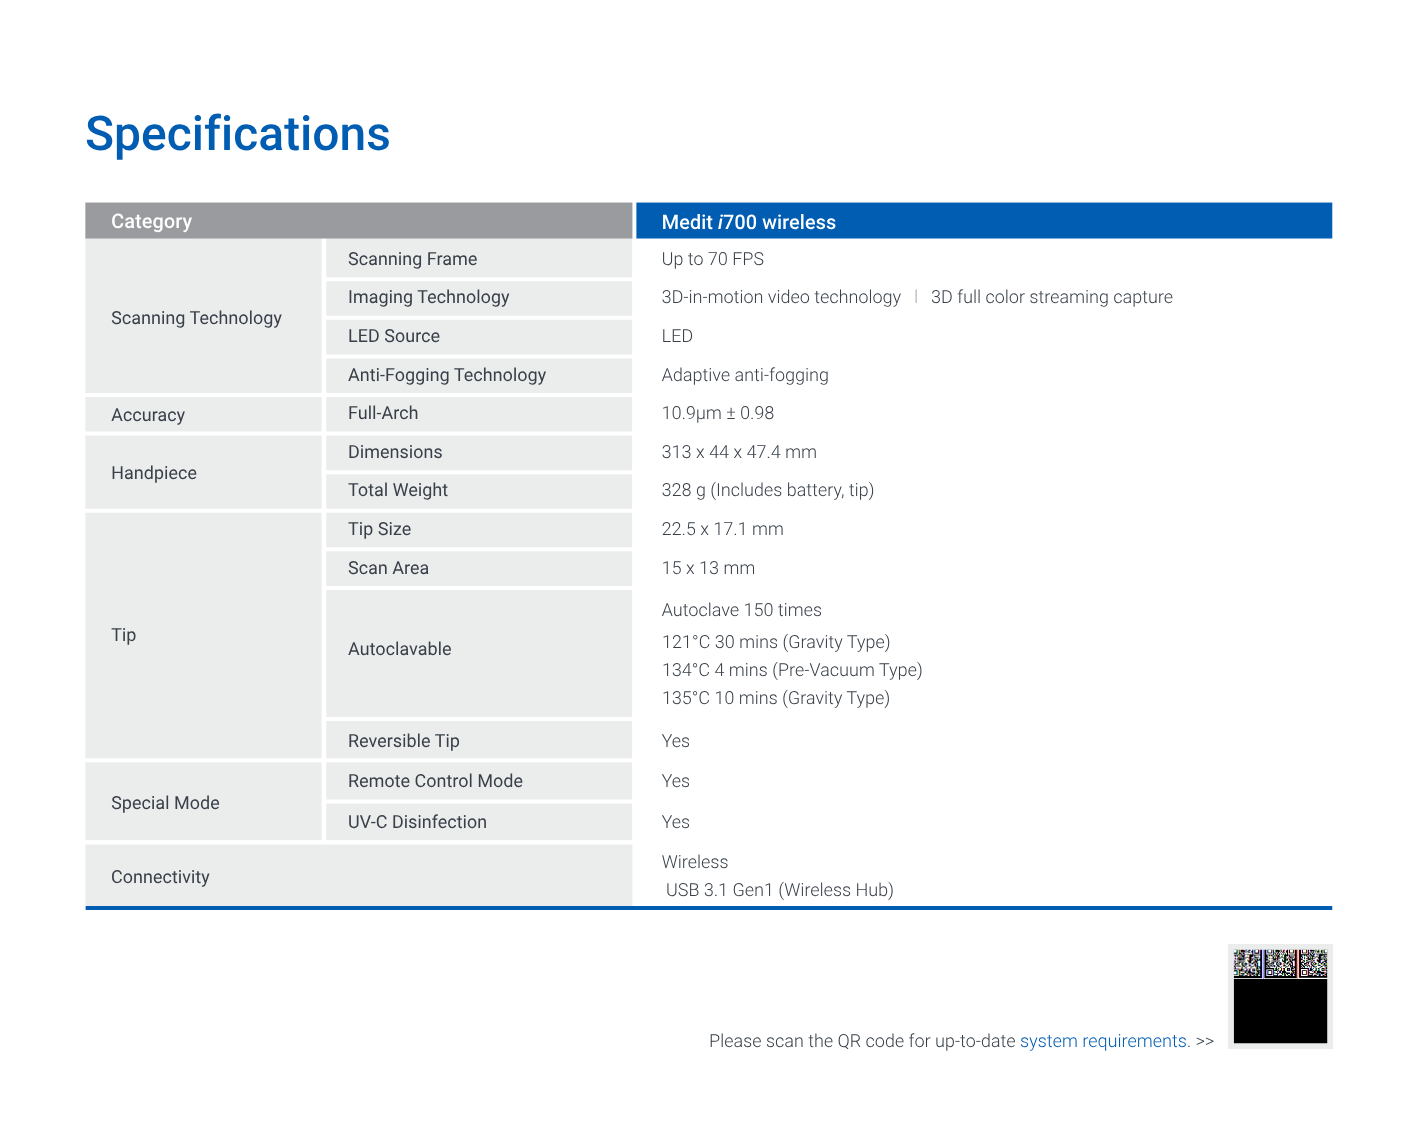This screenshot has height=1134, width=1417.
Task: Select 'Yes' in Remote Control Mode row
Action: pos(675,781)
